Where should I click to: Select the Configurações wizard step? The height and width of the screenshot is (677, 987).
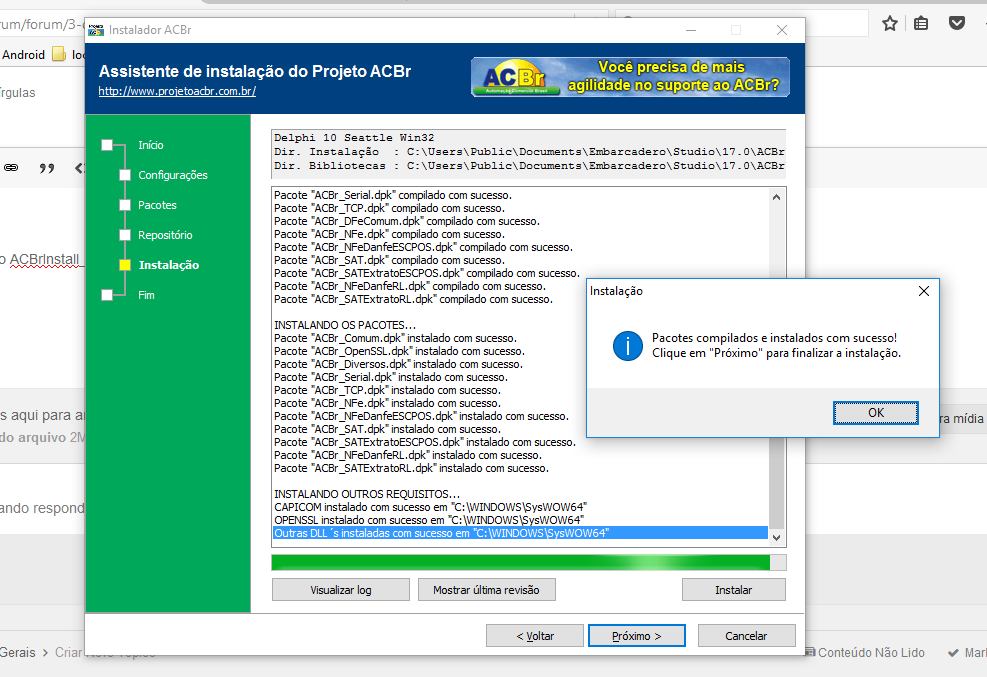172,175
